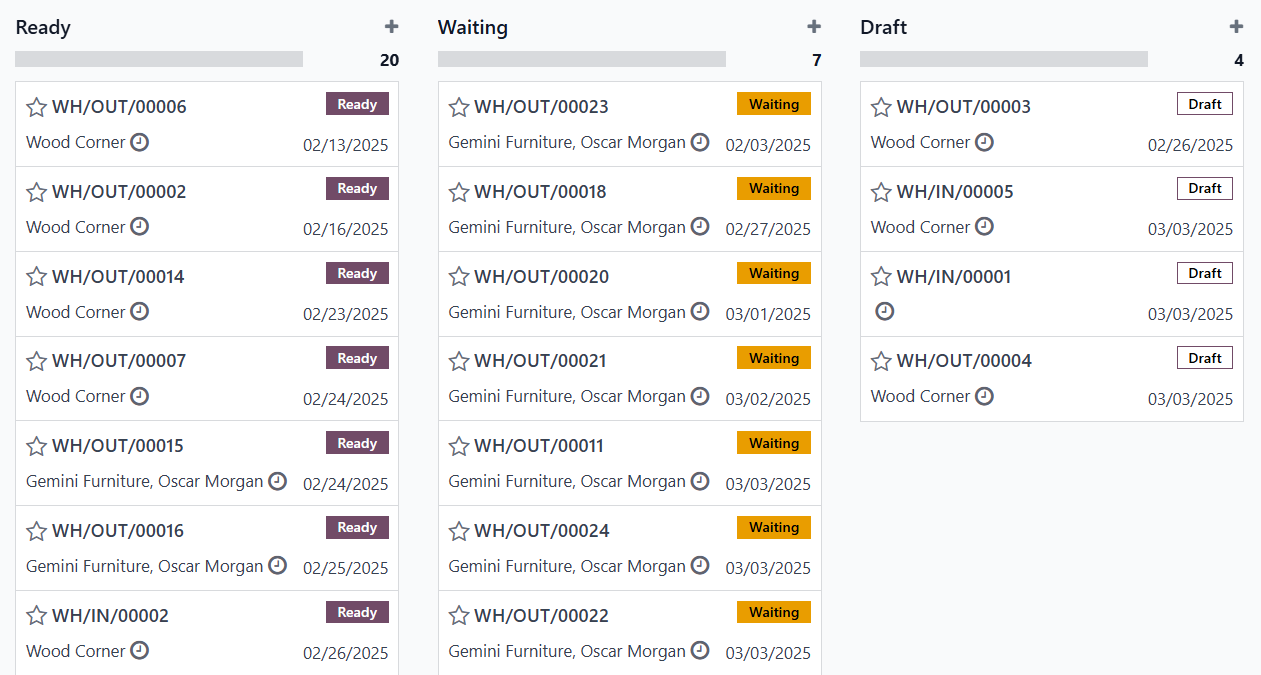Star icon beside WH/OUT/00004

coord(881,361)
